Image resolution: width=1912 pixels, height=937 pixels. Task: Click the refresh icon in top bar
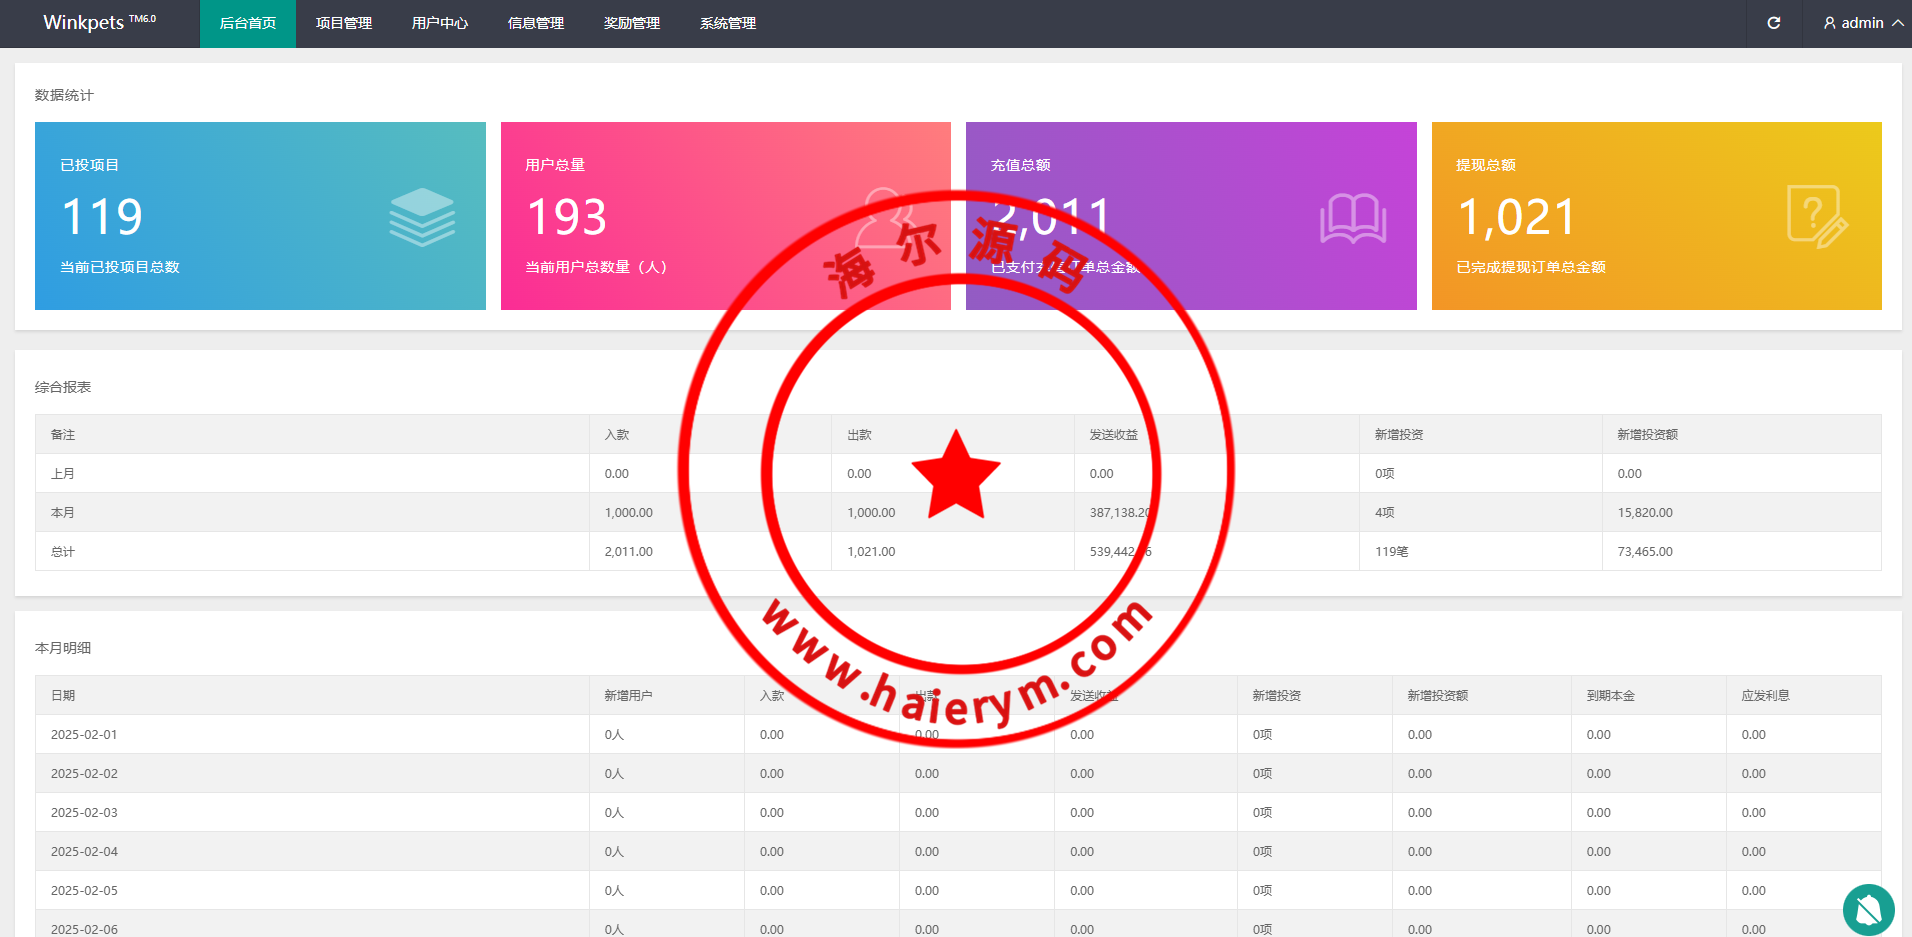click(1773, 23)
